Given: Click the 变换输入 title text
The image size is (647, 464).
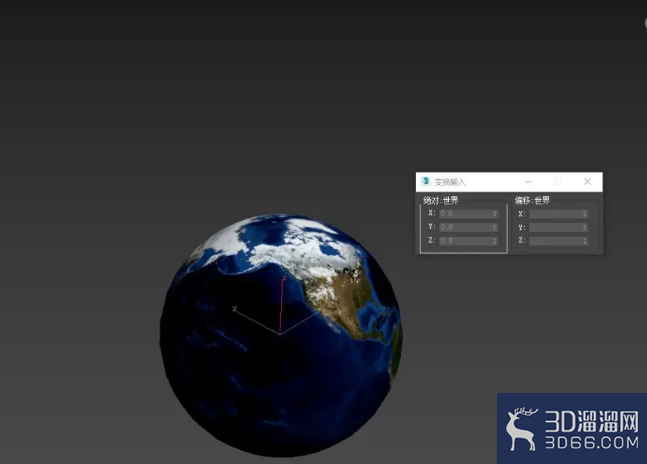Looking at the screenshot, I should point(450,182).
